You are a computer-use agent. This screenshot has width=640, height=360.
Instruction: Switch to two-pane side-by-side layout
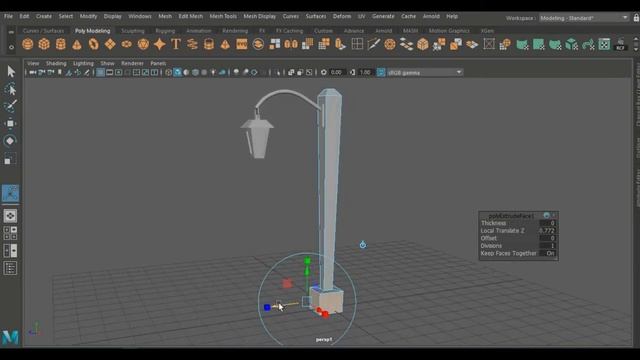pos(10,250)
